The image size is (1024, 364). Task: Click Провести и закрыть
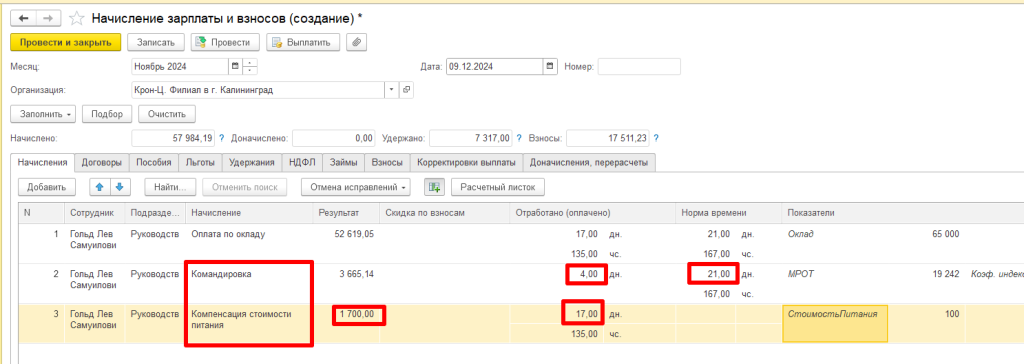[66, 42]
